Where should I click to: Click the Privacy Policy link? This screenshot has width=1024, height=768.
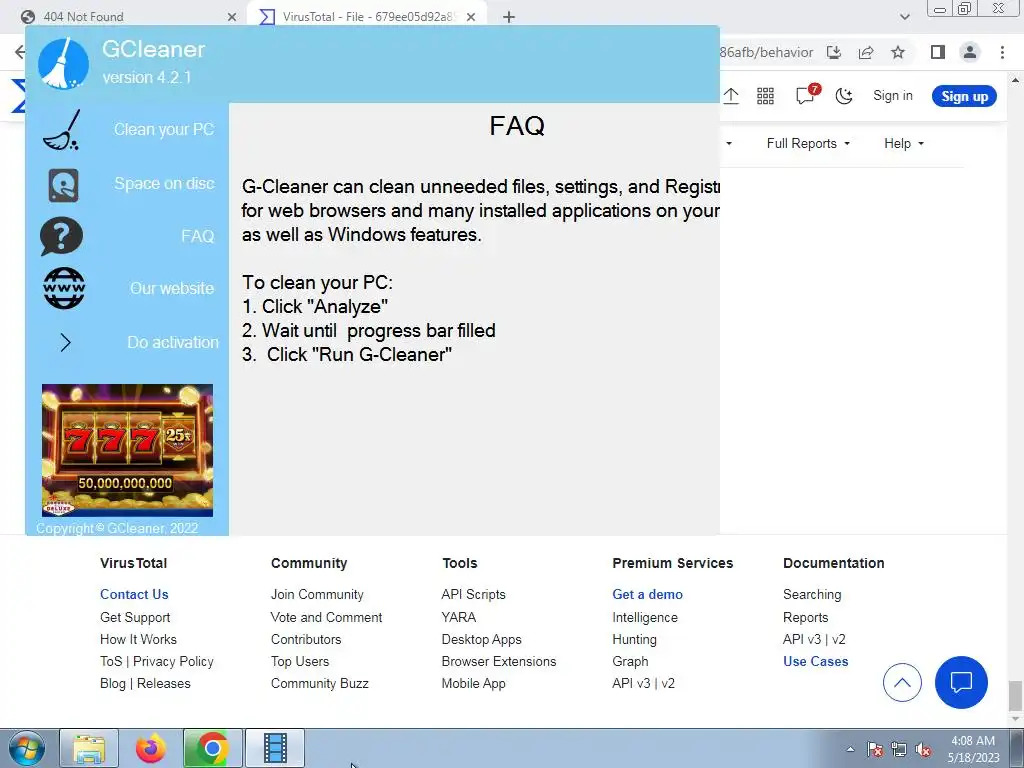173,661
